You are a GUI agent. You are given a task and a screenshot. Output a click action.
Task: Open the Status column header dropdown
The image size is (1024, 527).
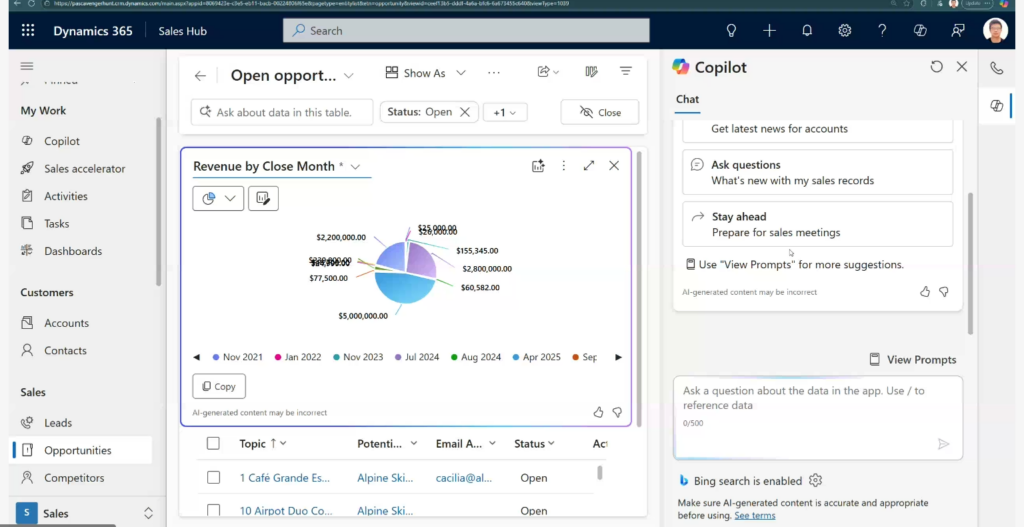(551, 443)
